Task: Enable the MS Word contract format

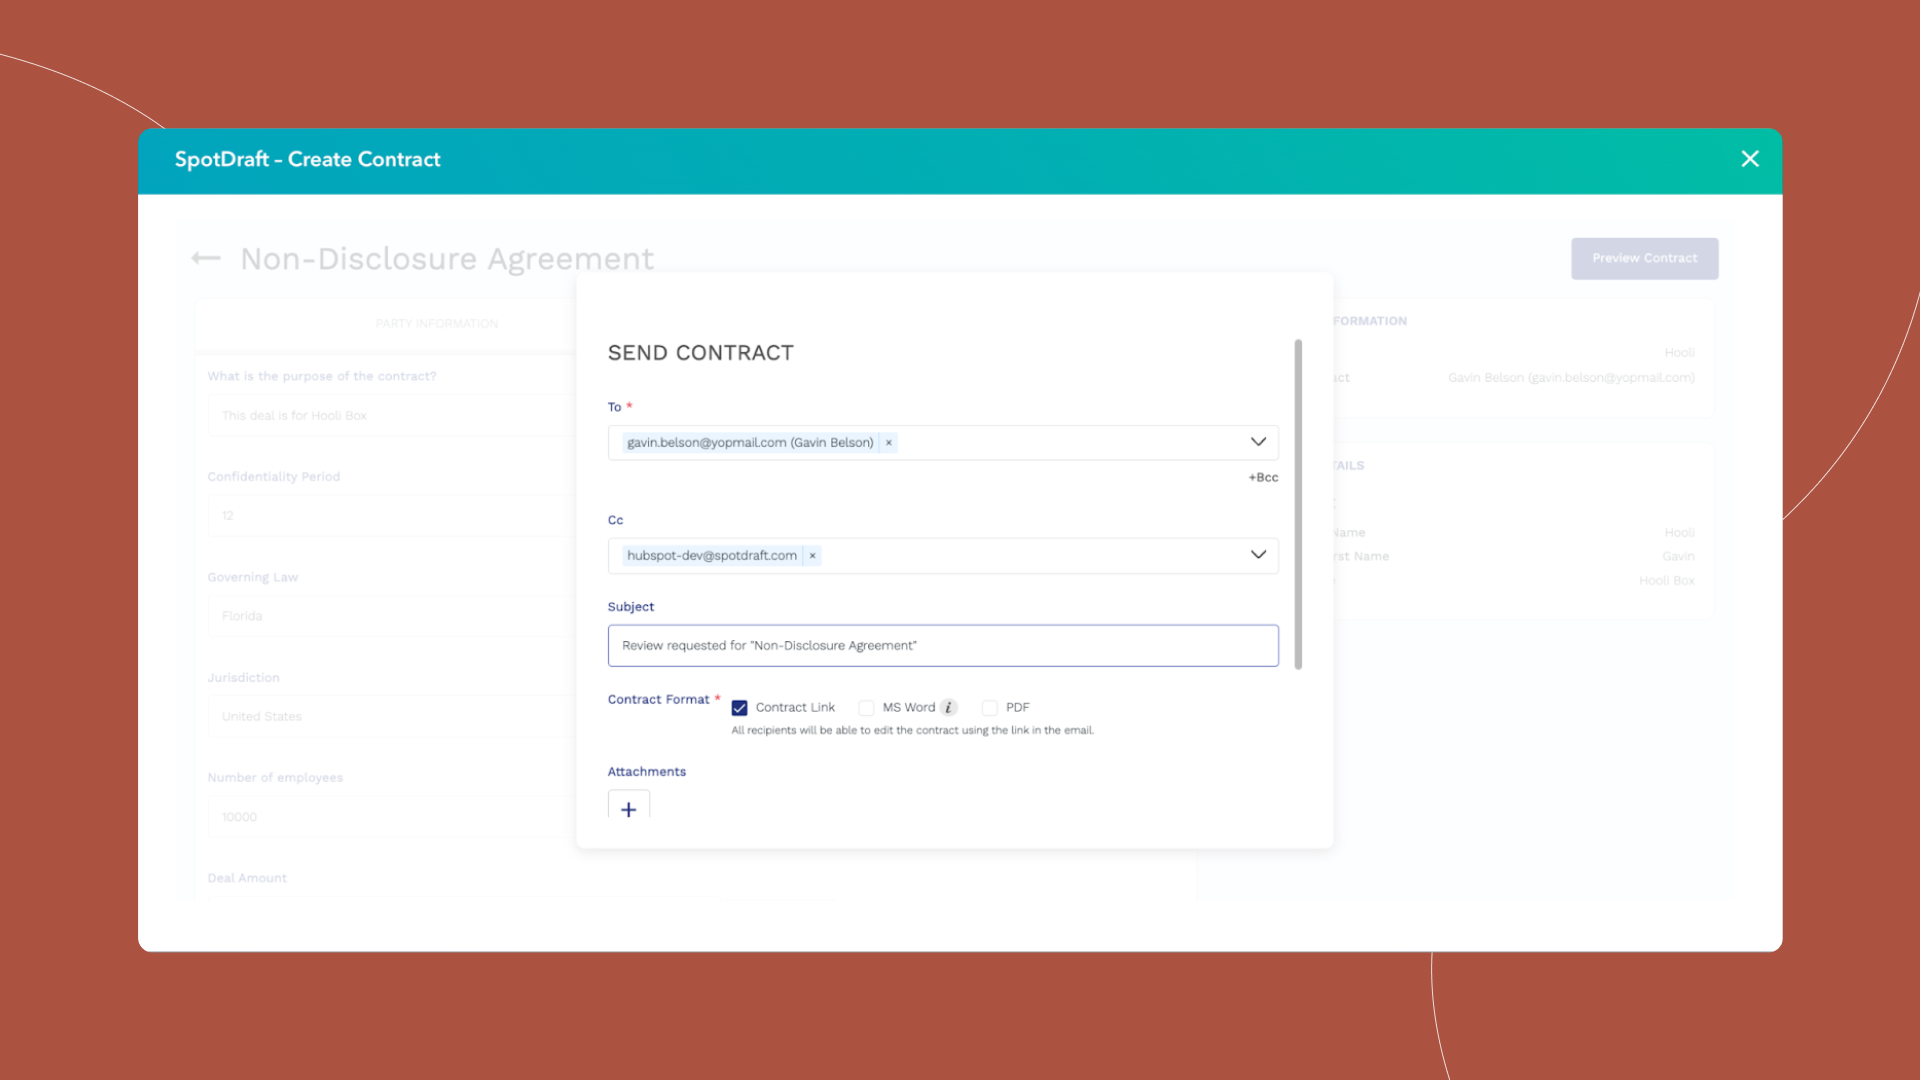Action: (x=866, y=707)
